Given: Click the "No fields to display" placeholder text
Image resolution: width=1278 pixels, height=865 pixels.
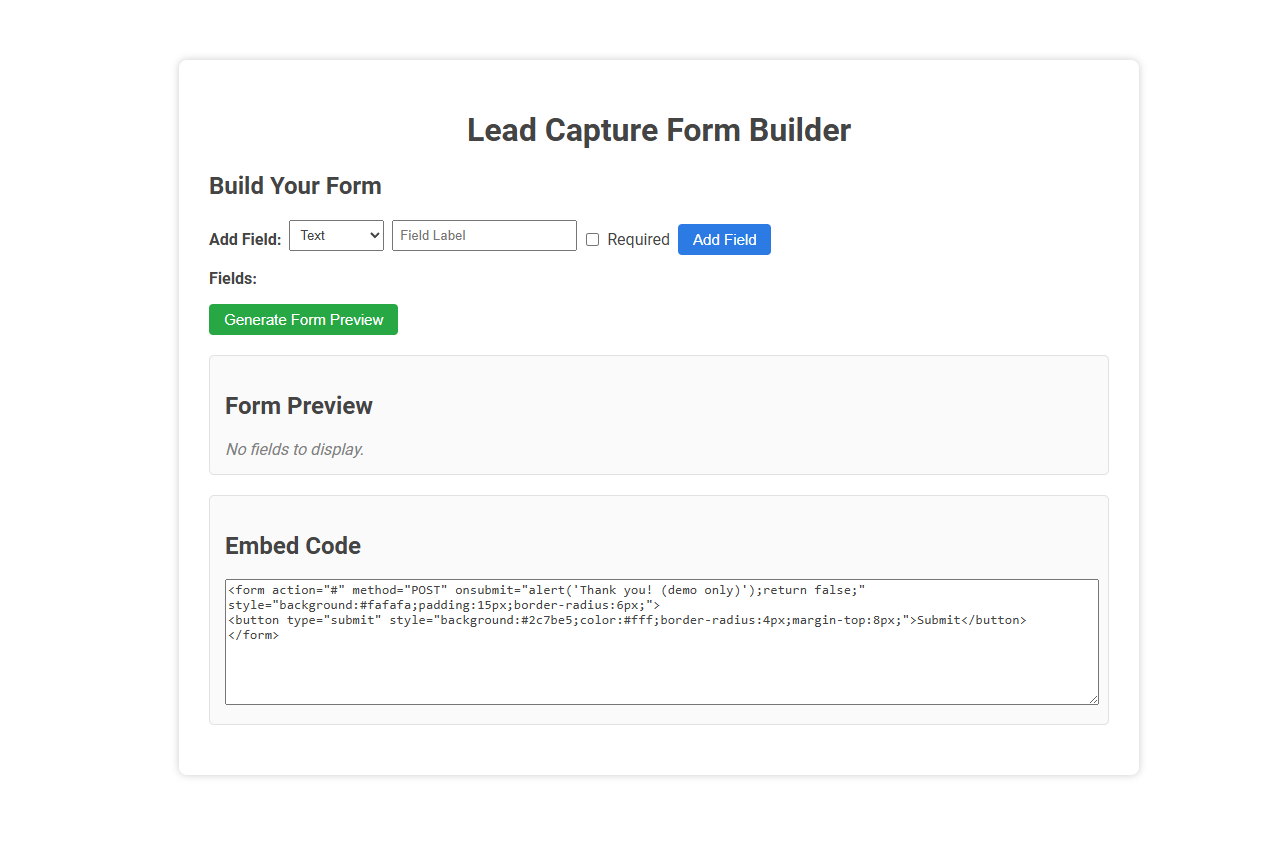Looking at the screenshot, I should [x=293, y=449].
